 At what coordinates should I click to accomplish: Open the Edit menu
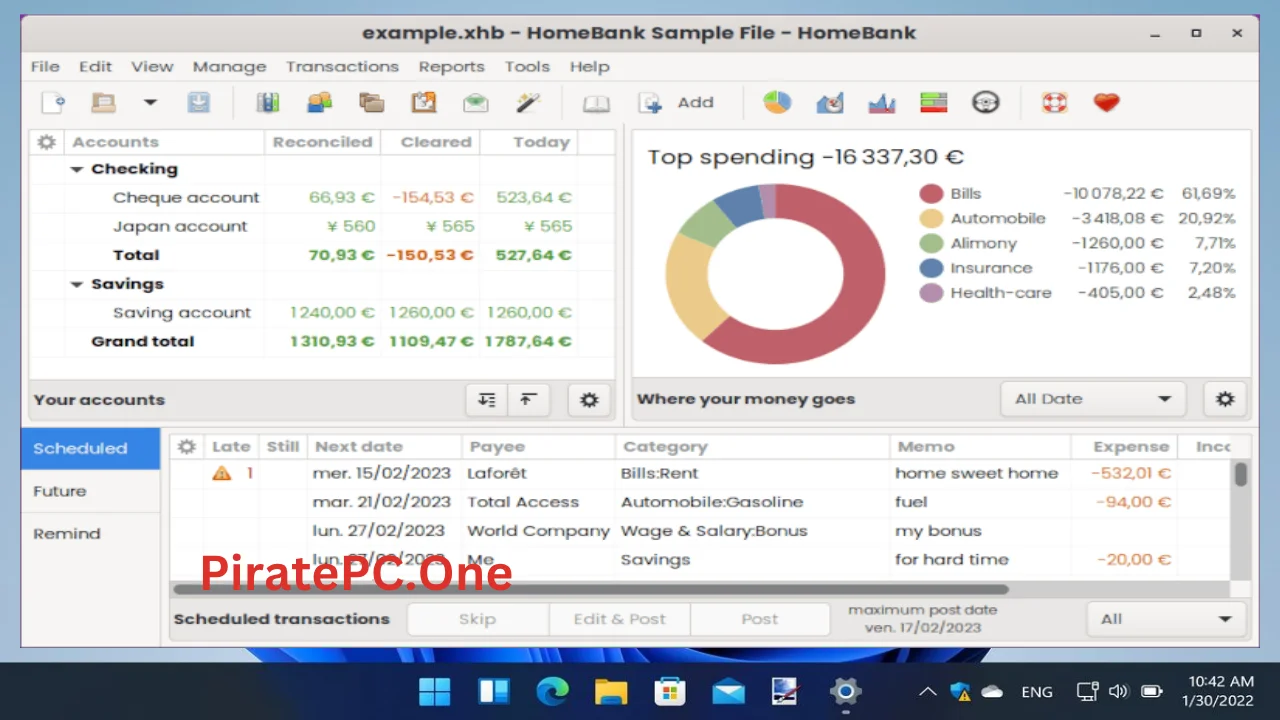95,66
